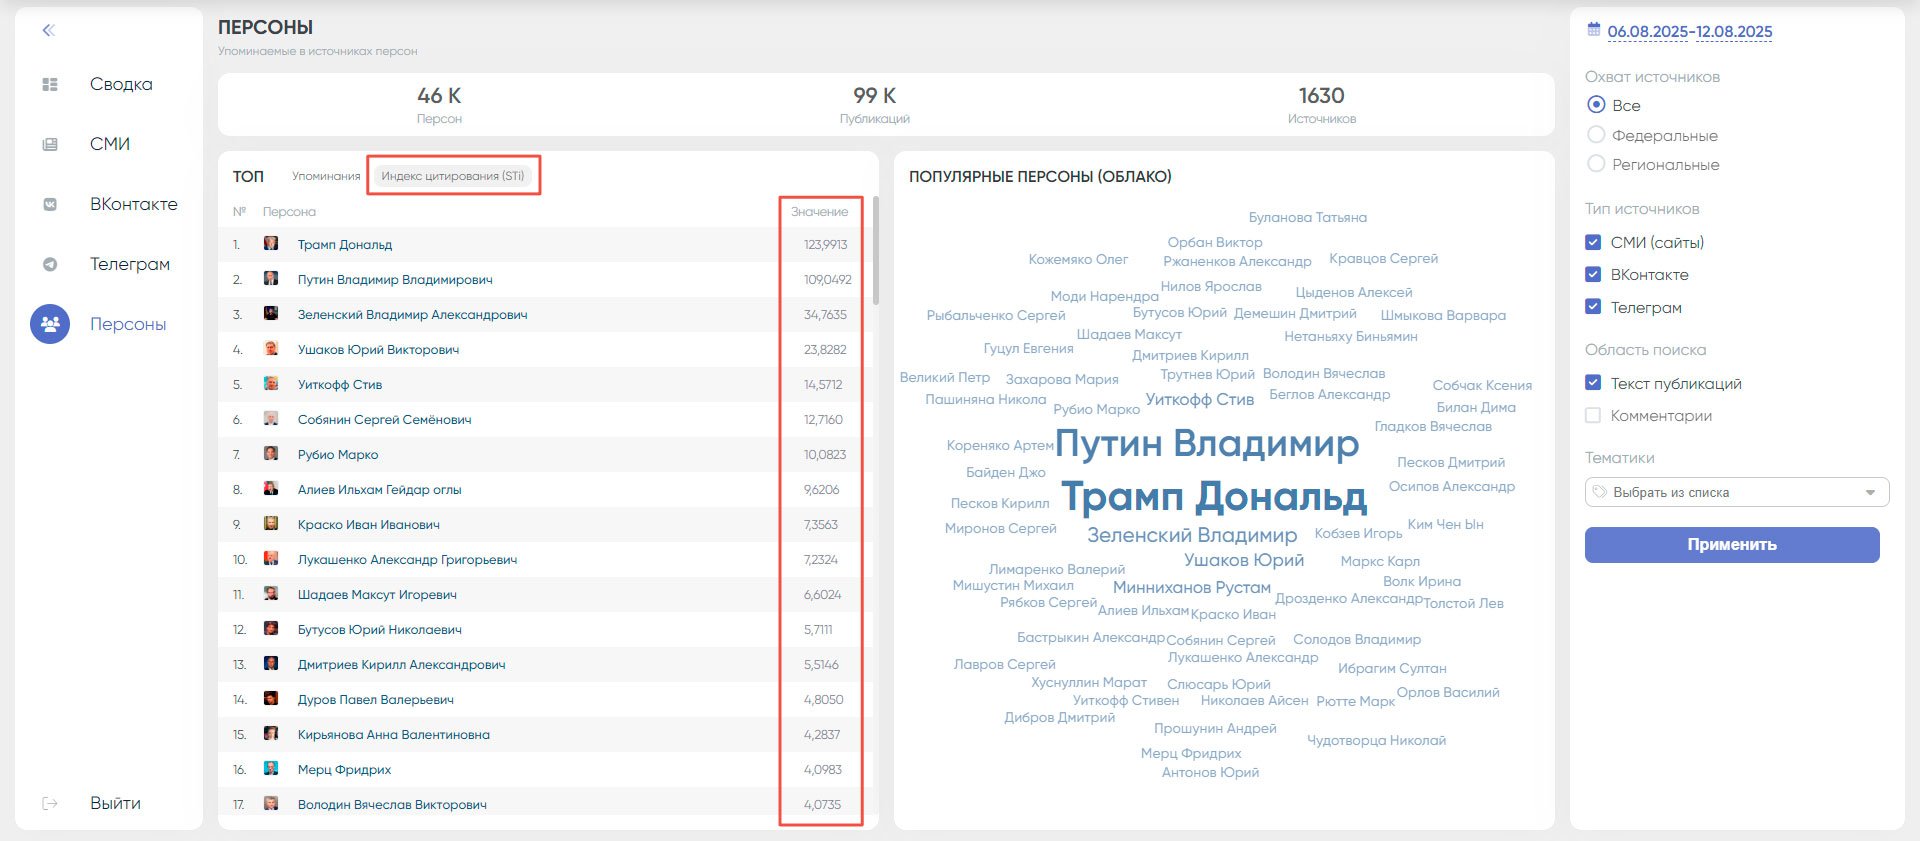Switch to the Упоминания tab
Image resolution: width=1920 pixels, height=841 pixels.
326,176
